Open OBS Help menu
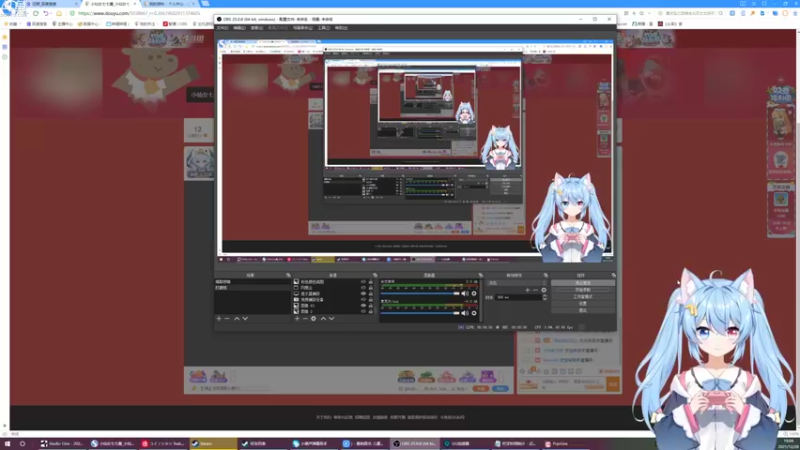The image size is (800, 450). point(341,28)
